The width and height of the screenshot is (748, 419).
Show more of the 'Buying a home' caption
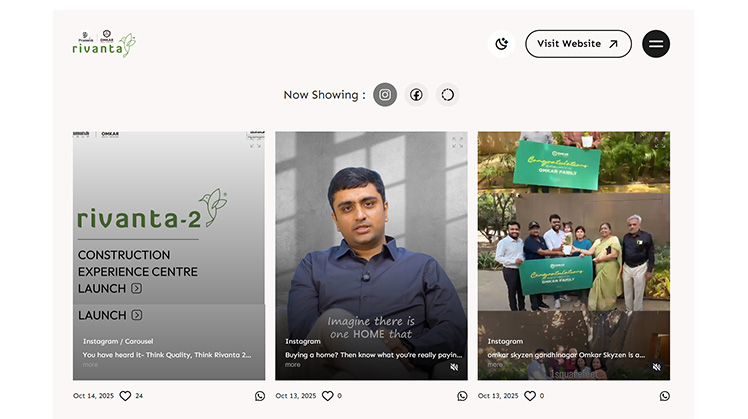[293, 365]
